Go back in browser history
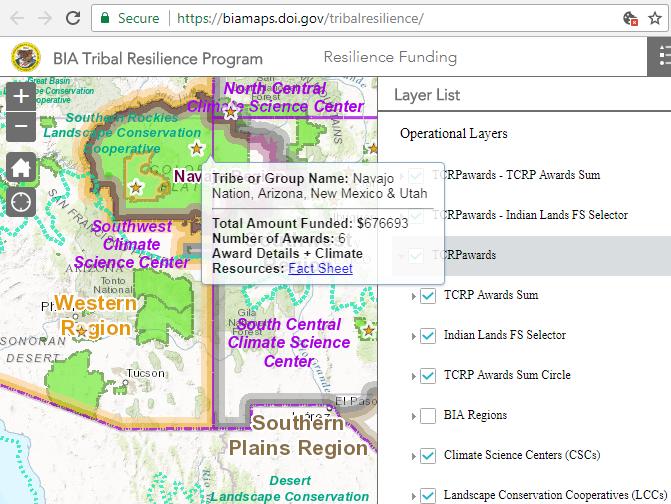 tap(17, 18)
